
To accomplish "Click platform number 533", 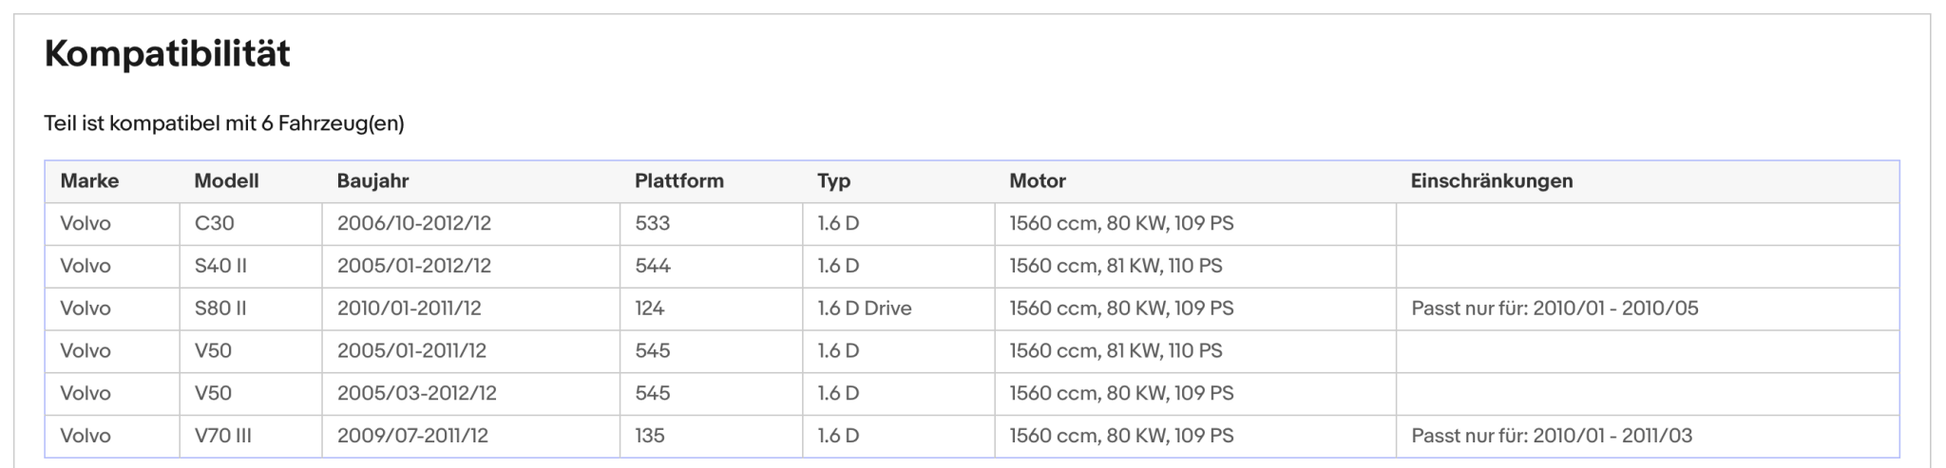I will [x=652, y=223].
